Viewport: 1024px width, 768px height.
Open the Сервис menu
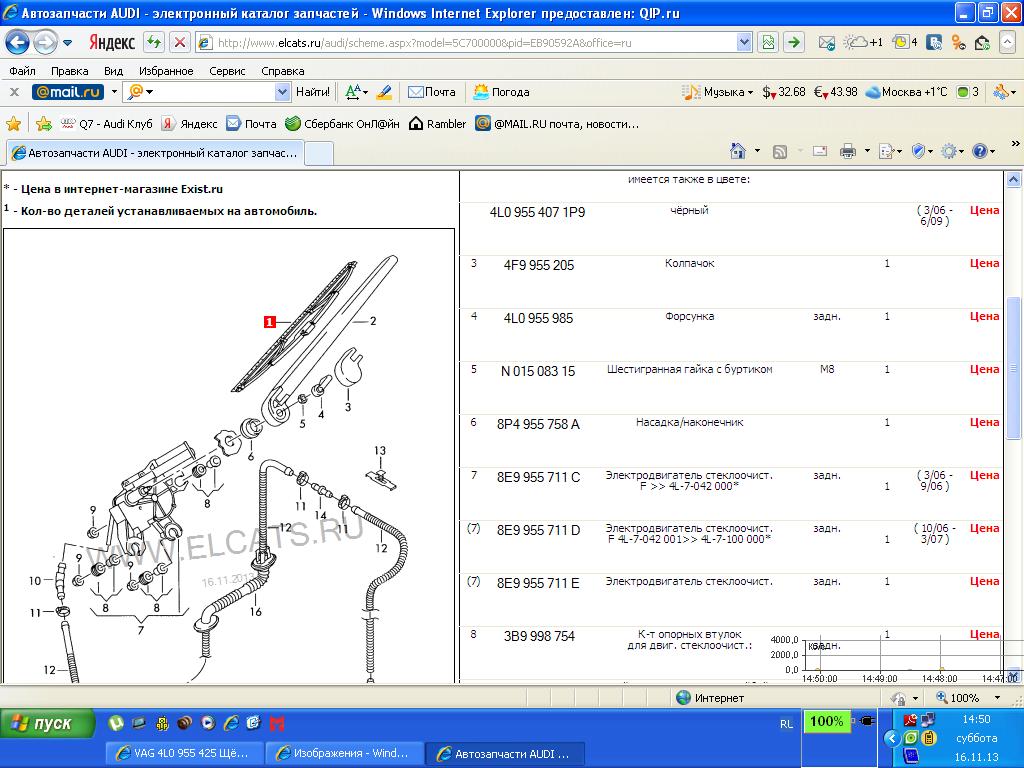click(227, 71)
